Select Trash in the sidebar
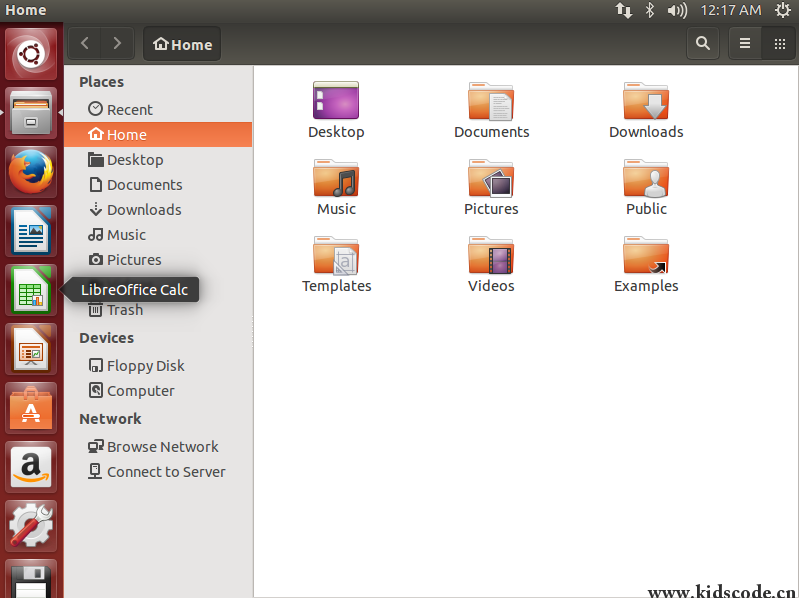The height and width of the screenshot is (598, 799). tap(158, 310)
